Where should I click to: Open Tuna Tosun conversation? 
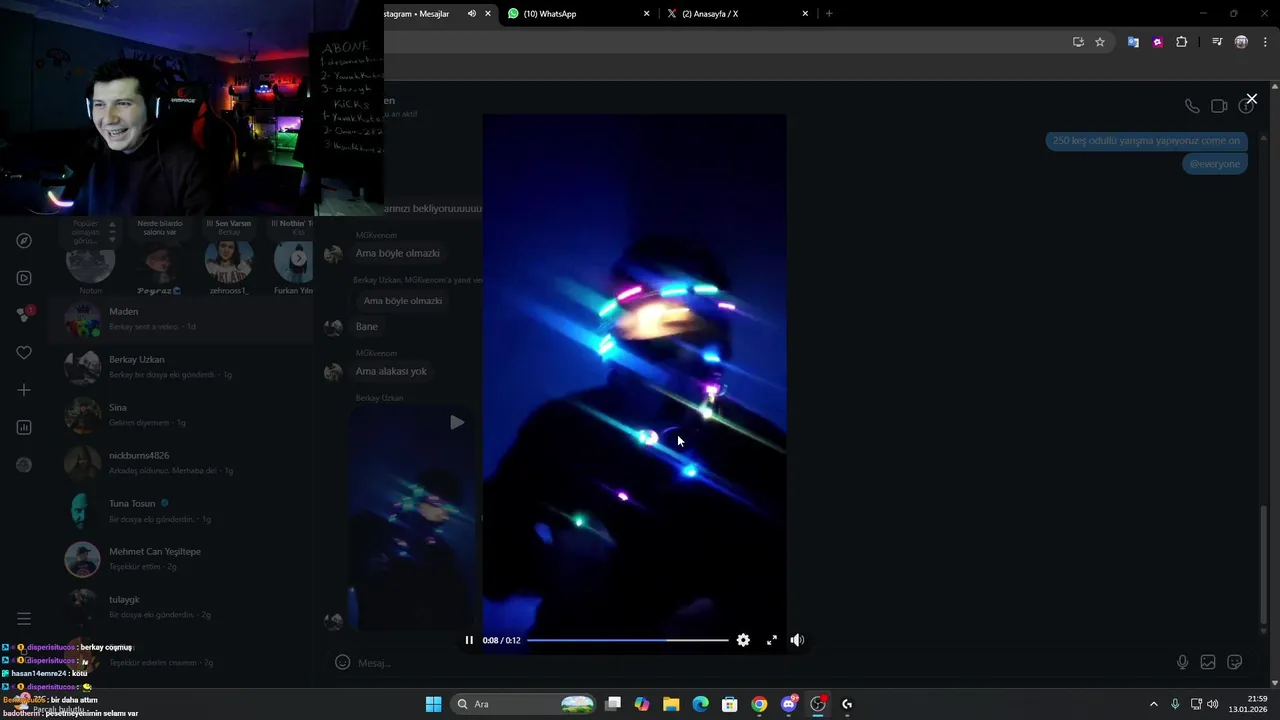[x=181, y=511]
